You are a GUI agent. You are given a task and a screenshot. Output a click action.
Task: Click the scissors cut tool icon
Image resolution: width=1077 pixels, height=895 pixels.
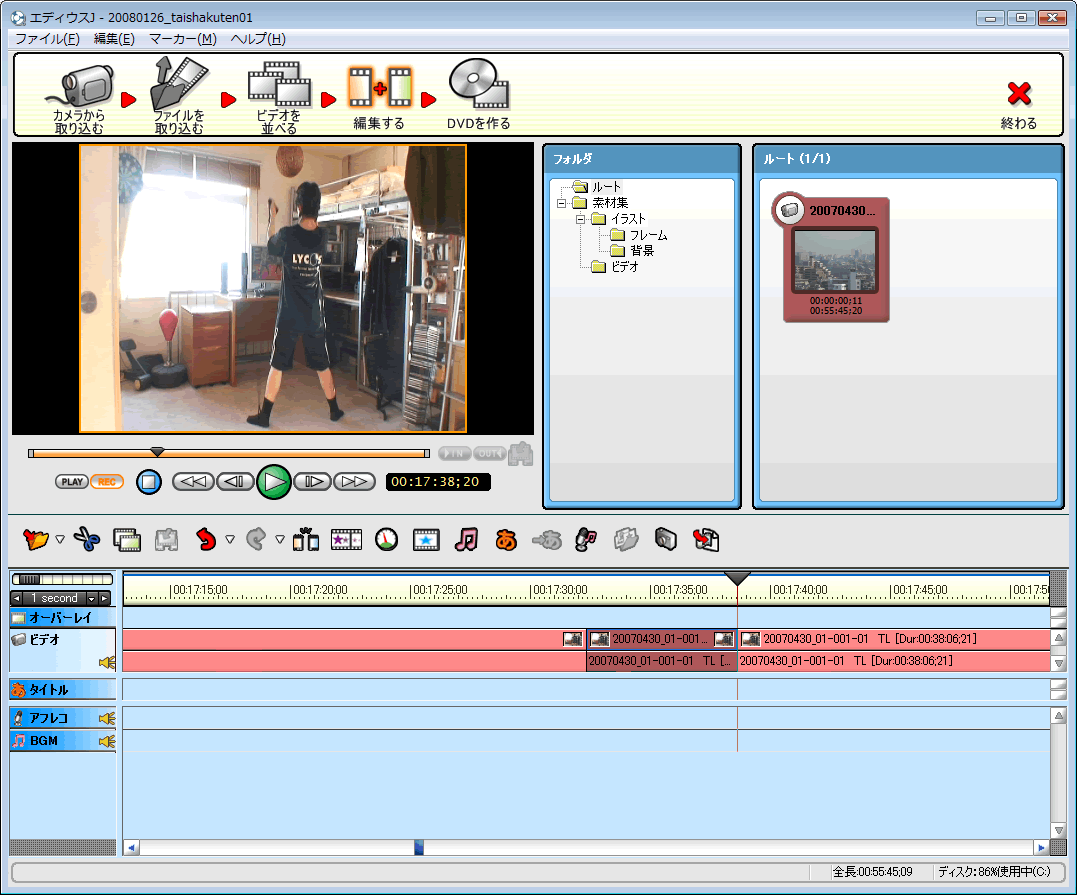point(87,540)
